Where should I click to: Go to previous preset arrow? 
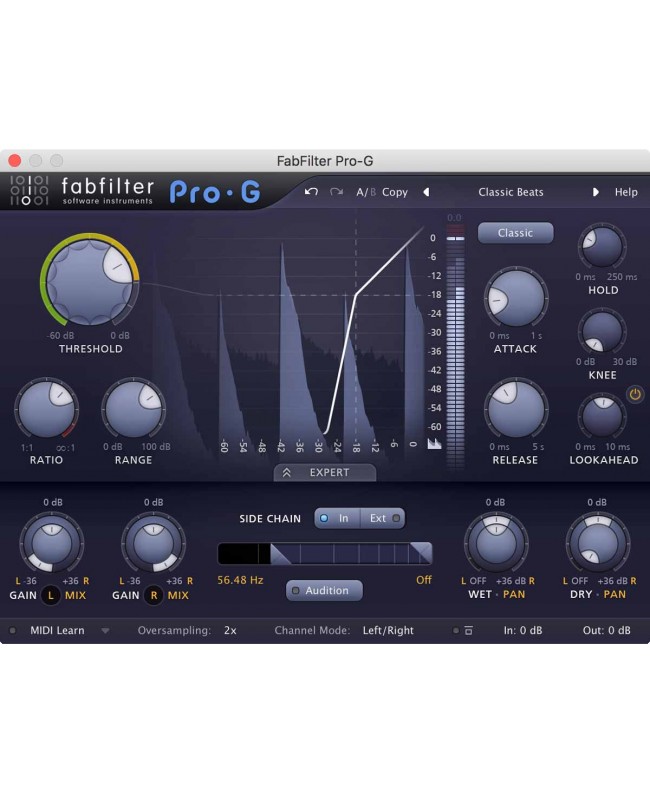(x=426, y=192)
